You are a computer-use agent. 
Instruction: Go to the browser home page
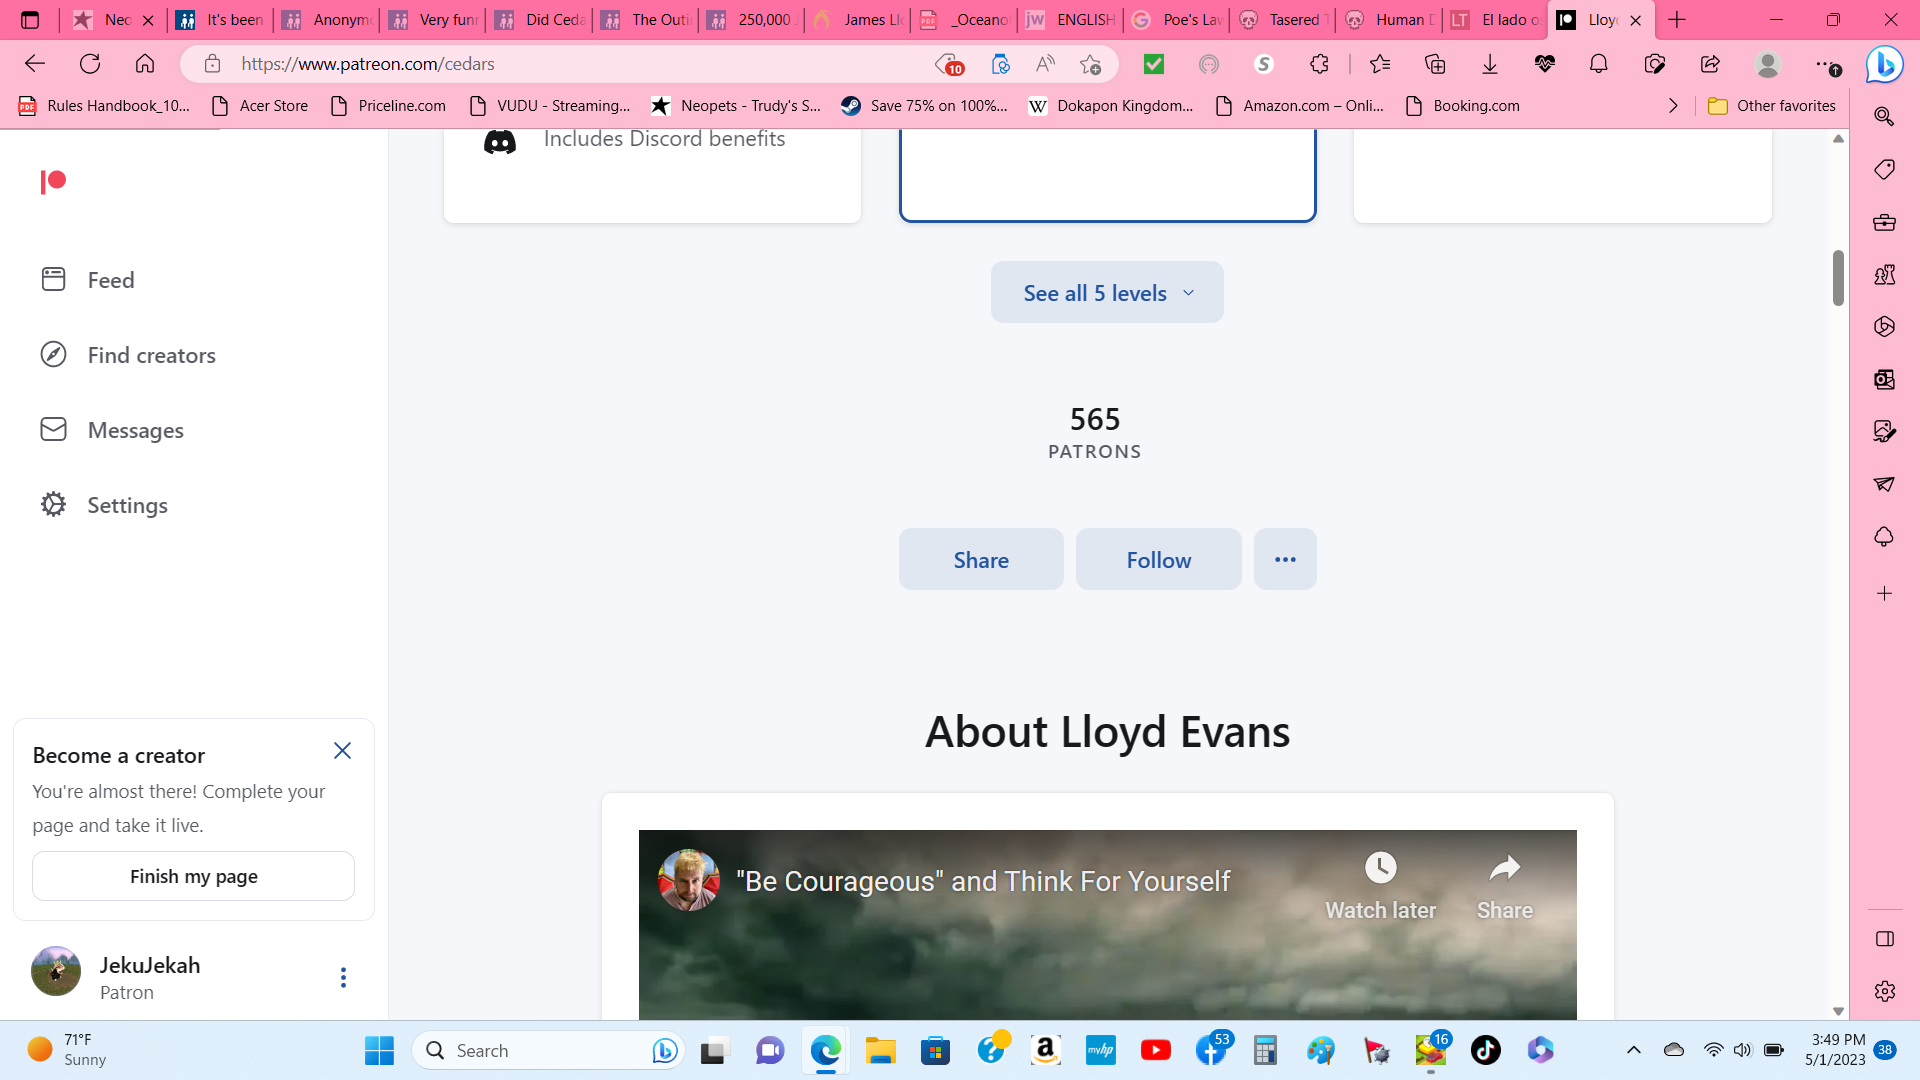click(x=145, y=64)
